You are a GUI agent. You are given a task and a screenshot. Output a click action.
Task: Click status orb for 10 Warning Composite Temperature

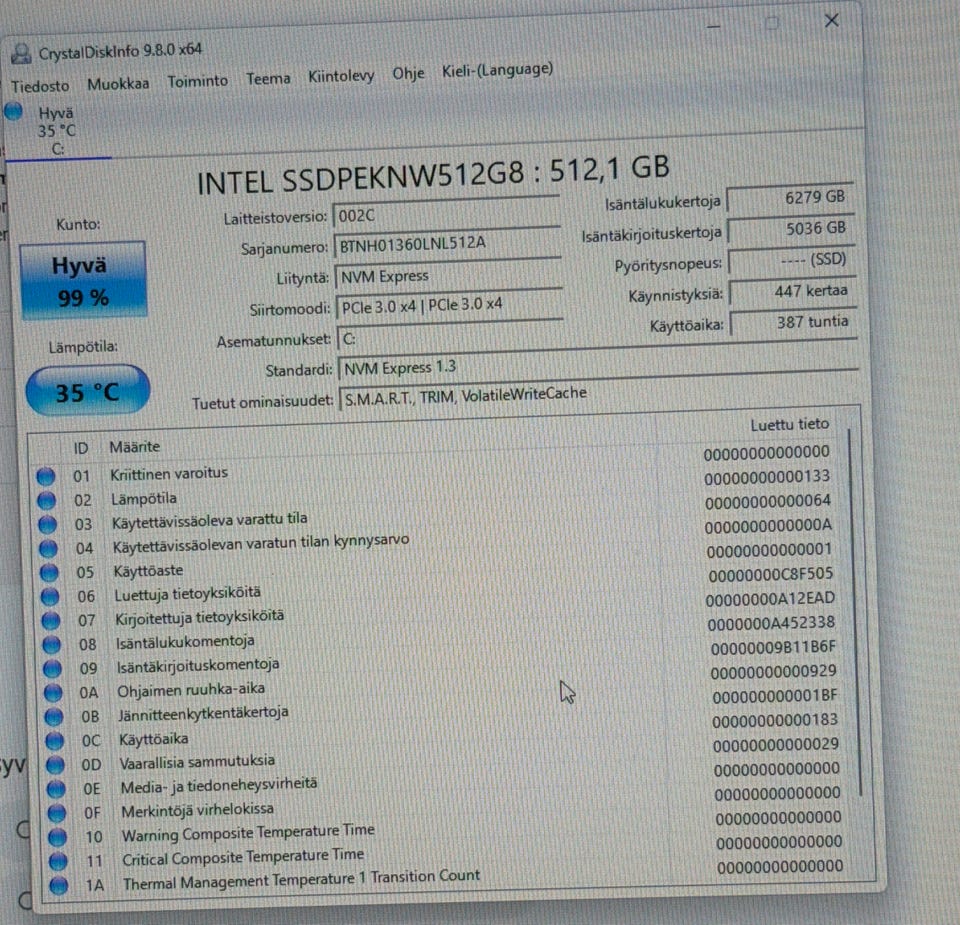(58, 836)
